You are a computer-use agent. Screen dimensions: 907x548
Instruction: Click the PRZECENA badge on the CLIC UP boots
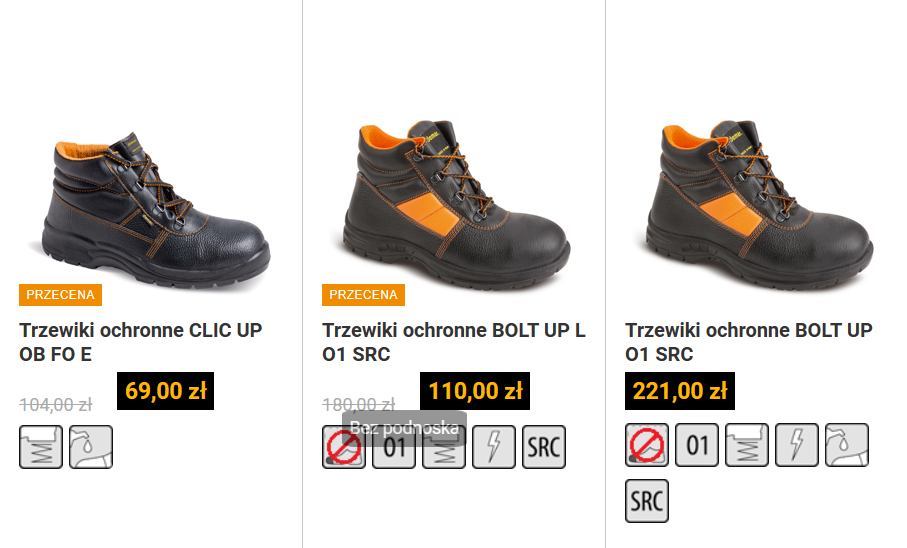coord(60,295)
